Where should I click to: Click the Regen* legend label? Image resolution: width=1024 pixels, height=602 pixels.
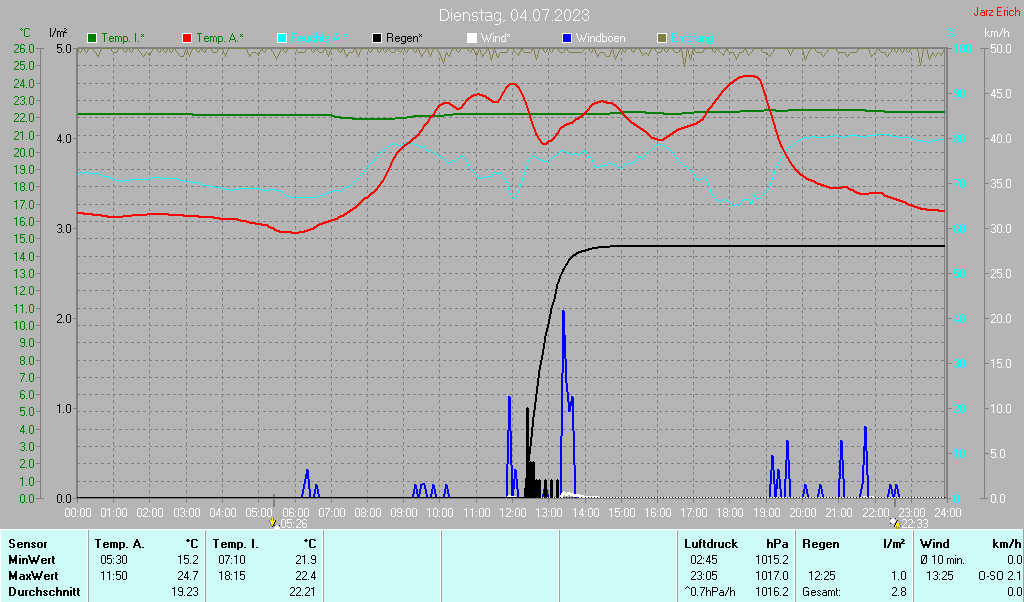404,39
